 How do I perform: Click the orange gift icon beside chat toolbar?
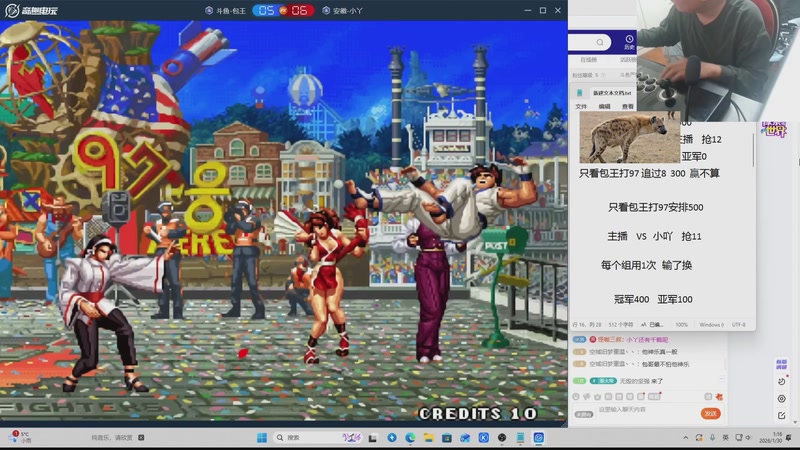click(x=719, y=396)
